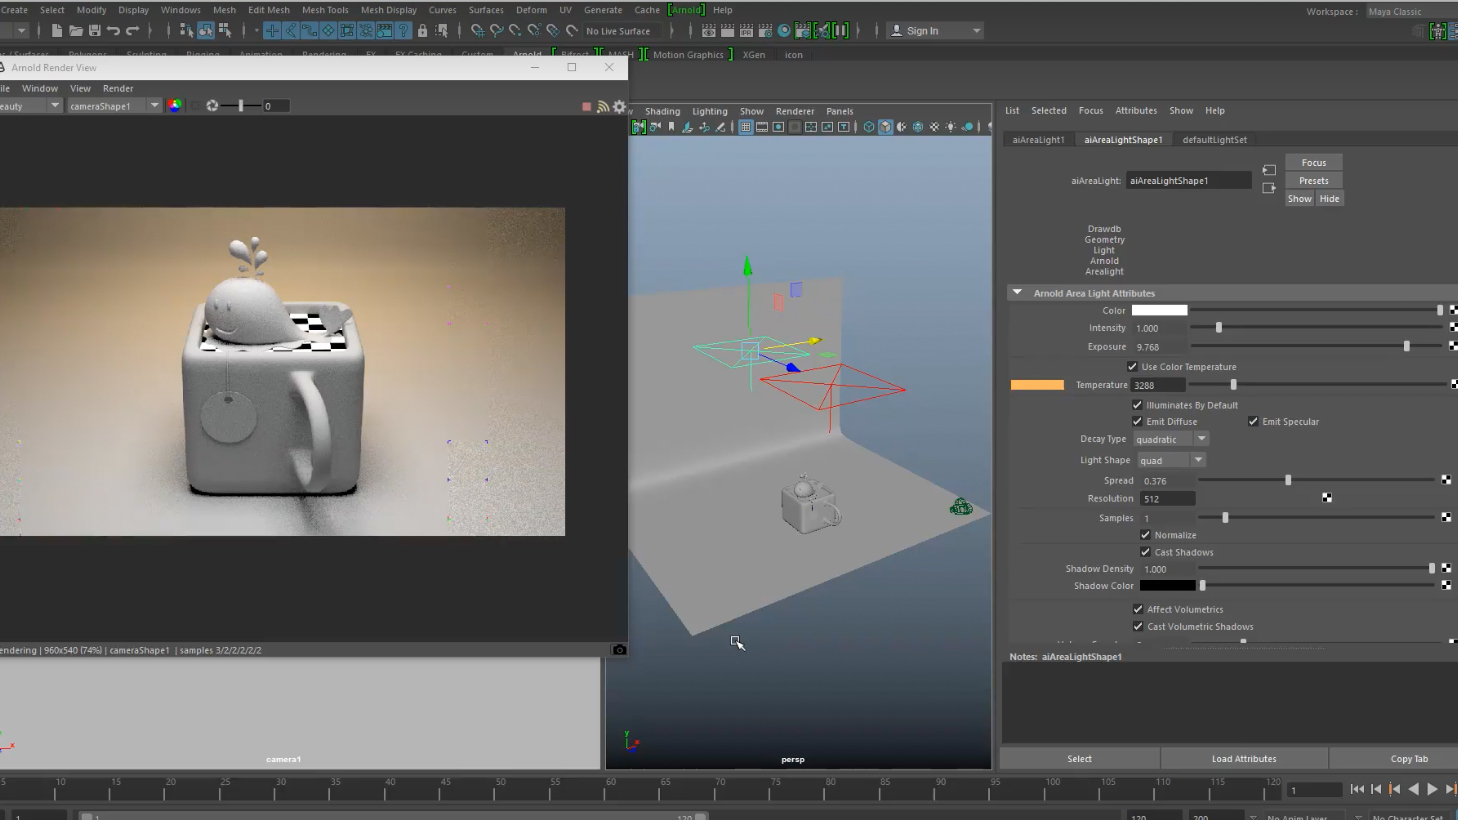Image resolution: width=1458 pixels, height=820 pixels.
Task: Click the Load Attributes button
Action: [x=1243, y=759]
